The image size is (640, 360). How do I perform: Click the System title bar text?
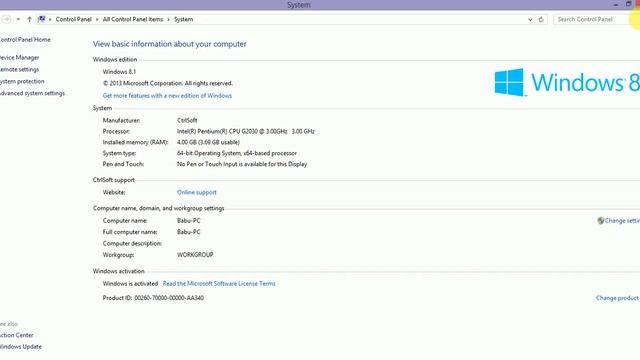(x=299, y=5)
